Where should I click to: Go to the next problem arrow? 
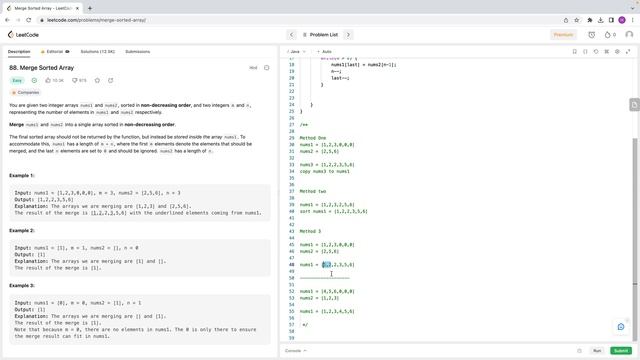pos(348,35)
